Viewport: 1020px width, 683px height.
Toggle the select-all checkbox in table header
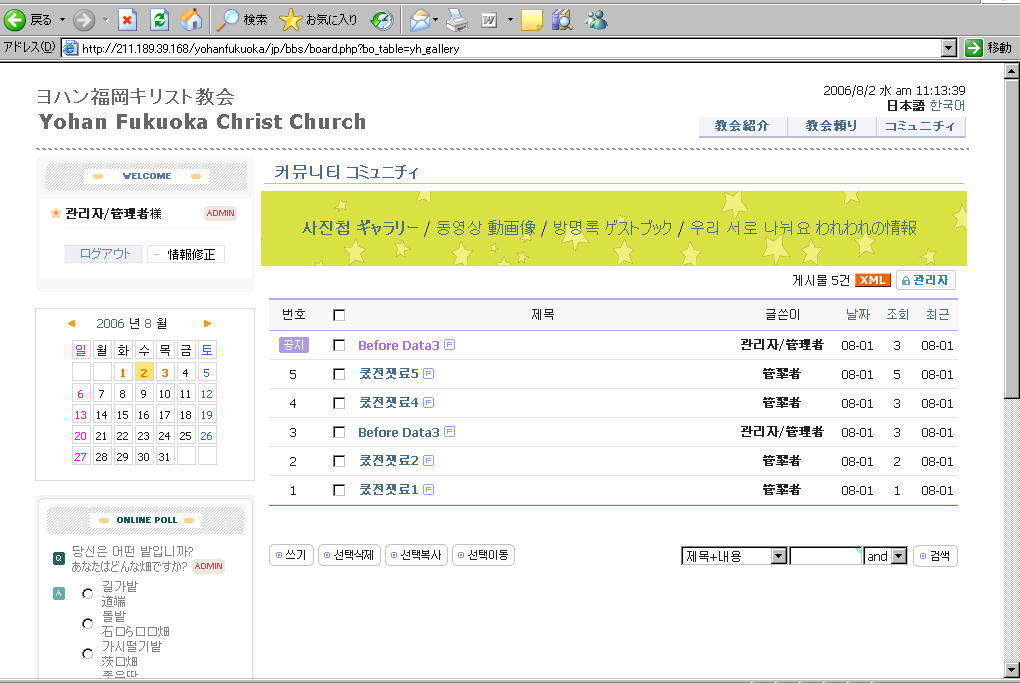coord(339,315)
